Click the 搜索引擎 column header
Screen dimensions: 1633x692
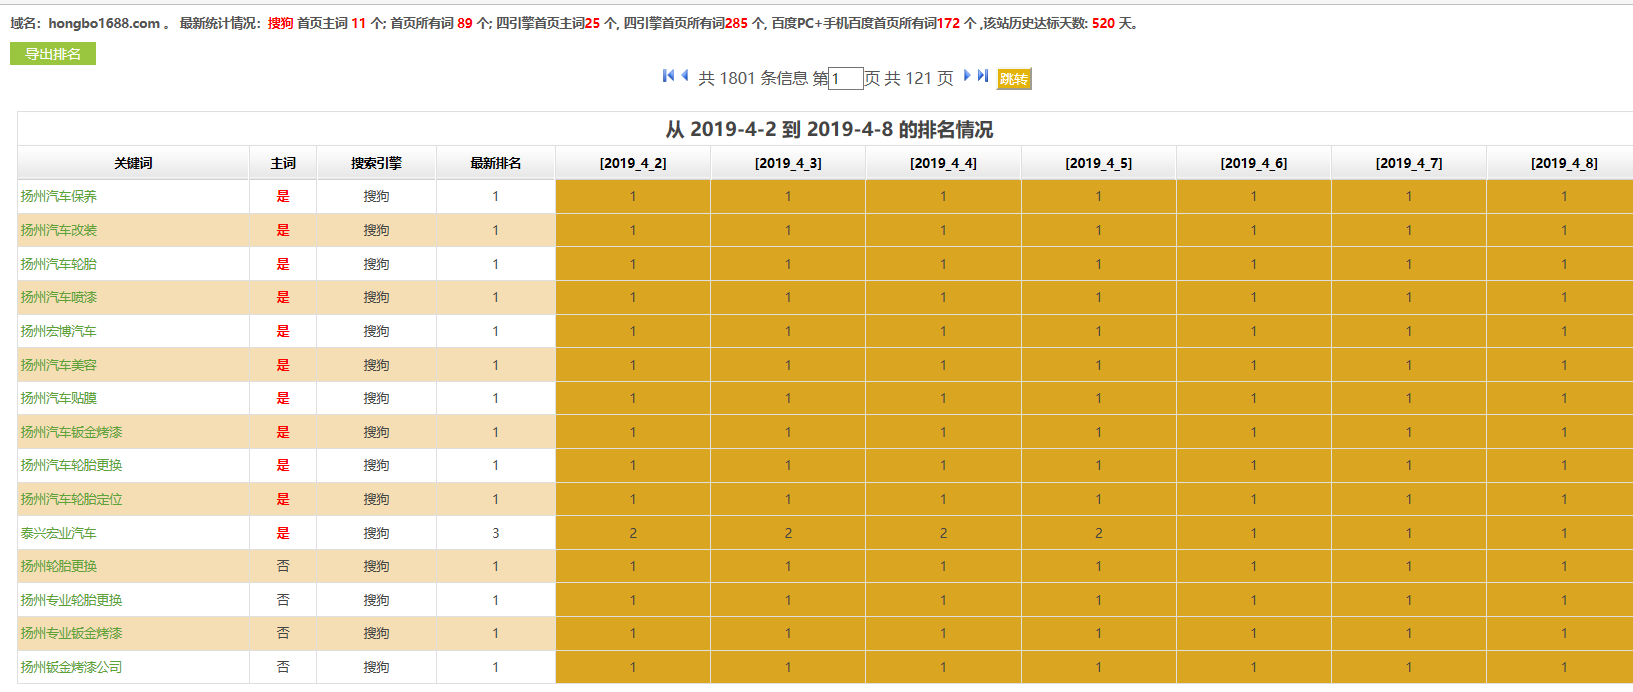pyautogui.click(x=376, y=163)
